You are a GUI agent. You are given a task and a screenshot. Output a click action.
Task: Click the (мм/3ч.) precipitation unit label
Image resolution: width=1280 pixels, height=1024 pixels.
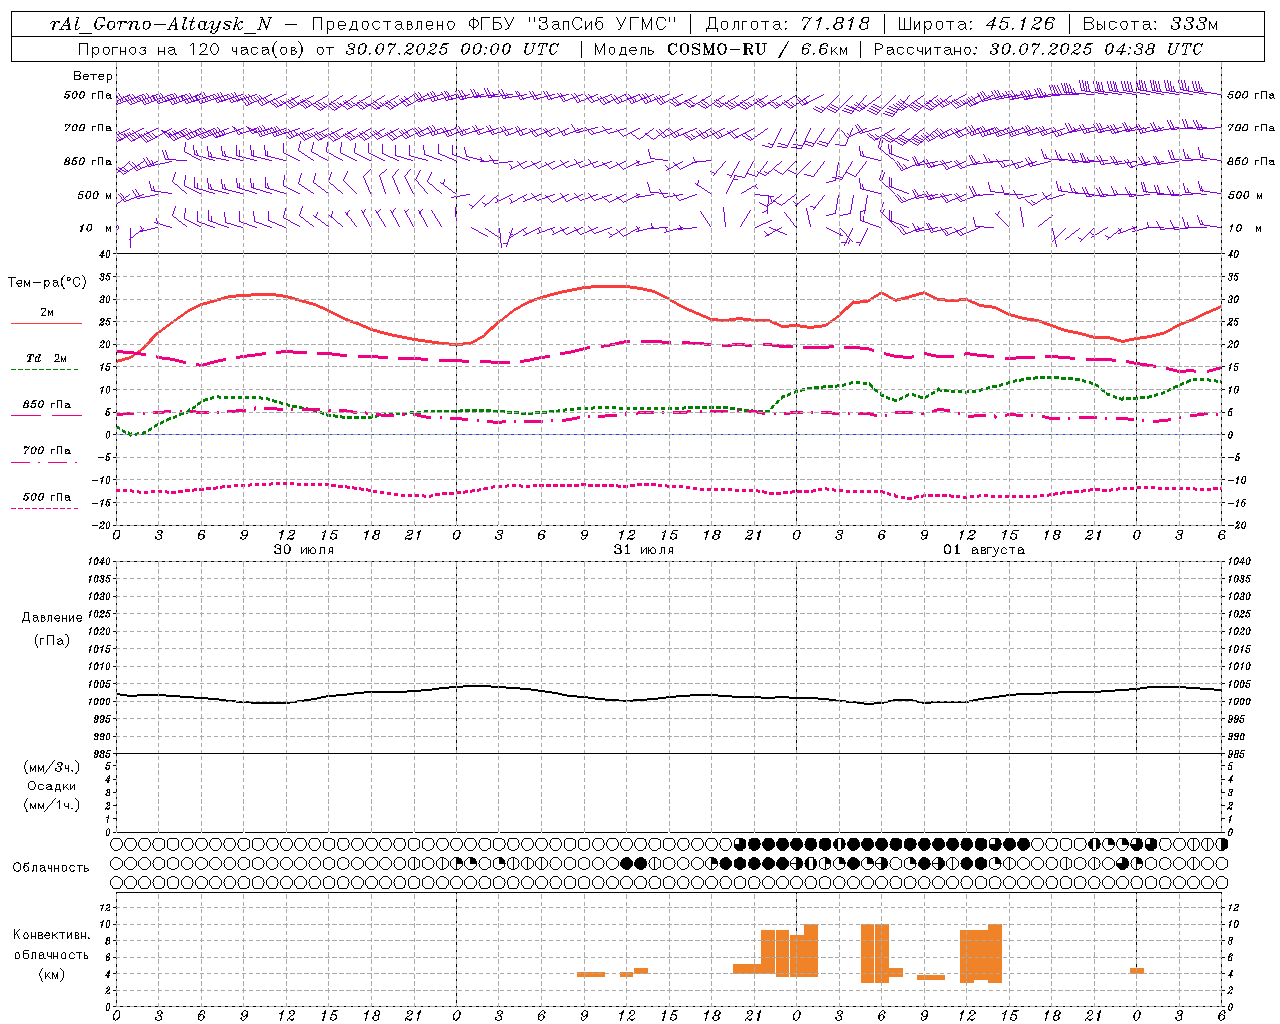click(52, 767)
